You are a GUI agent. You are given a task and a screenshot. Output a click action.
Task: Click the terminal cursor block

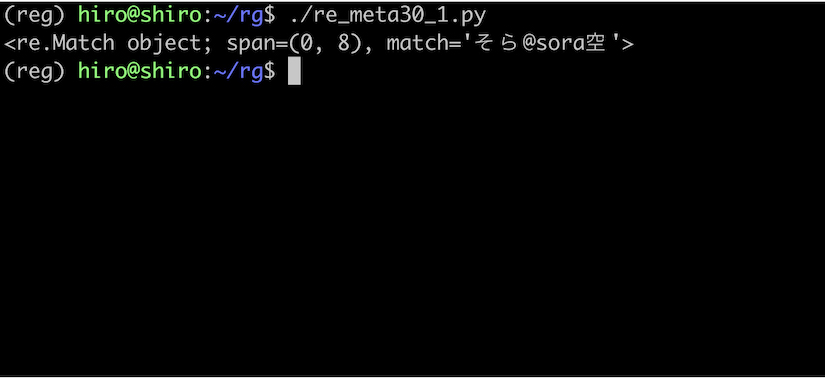pos(295,71)
